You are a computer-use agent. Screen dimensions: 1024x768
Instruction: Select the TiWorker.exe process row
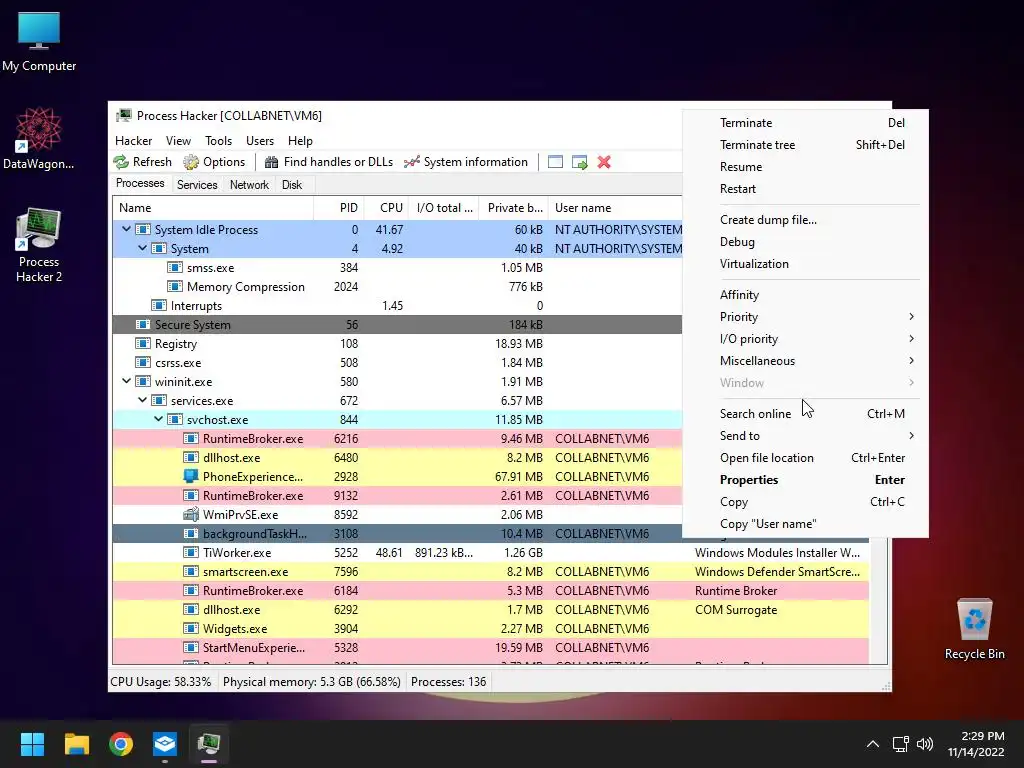click(490, 552)
